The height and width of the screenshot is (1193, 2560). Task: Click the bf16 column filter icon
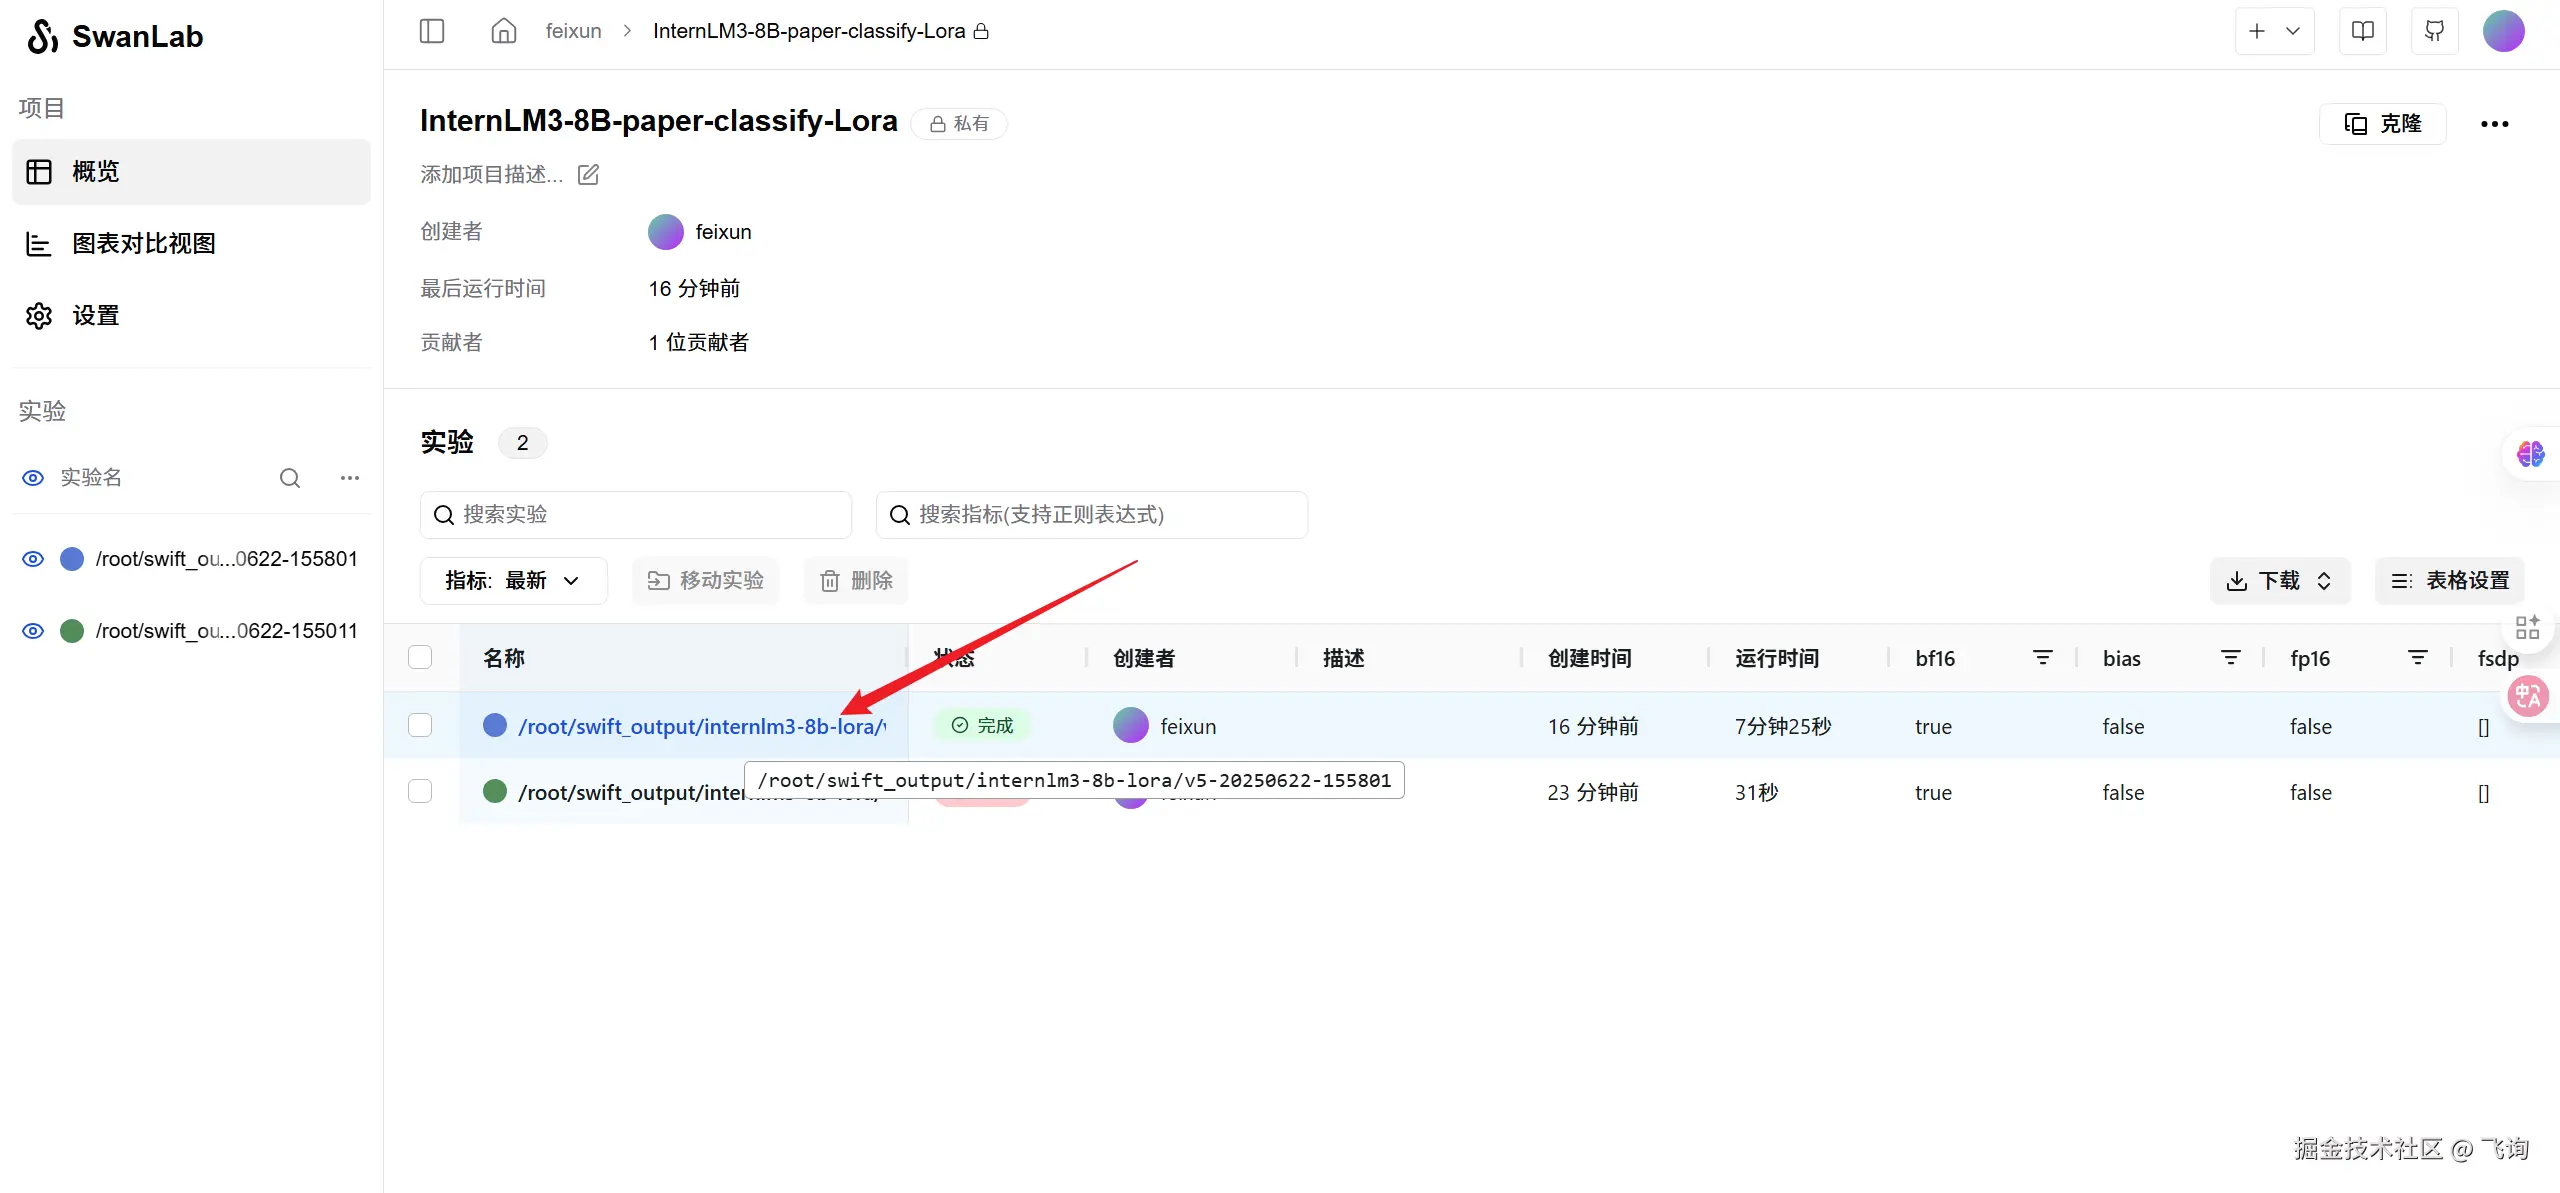click(2042, 658)
